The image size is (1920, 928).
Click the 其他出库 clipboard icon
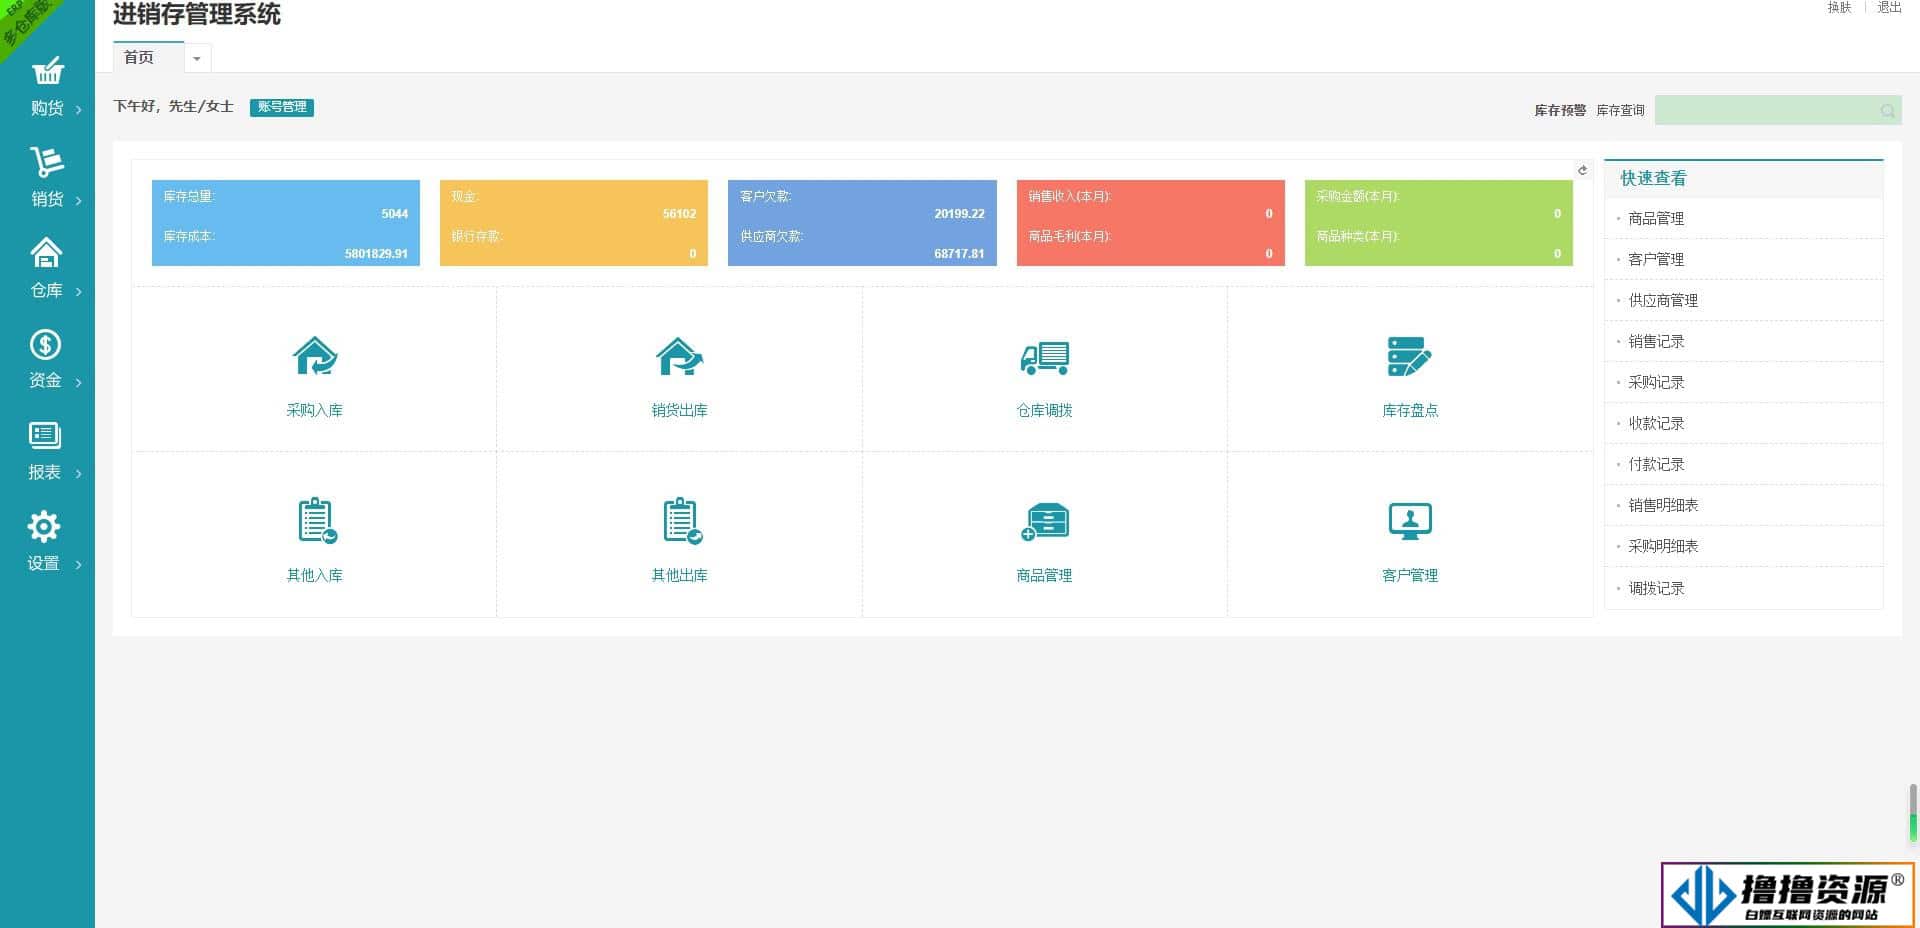click(x=683, y=520)
